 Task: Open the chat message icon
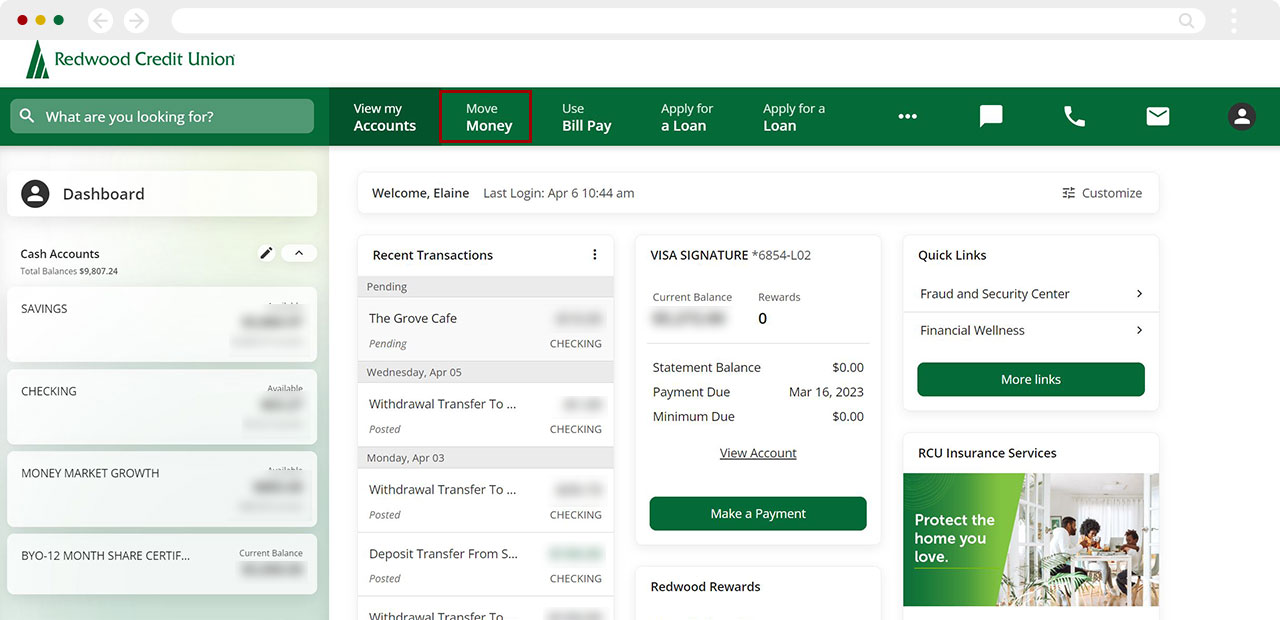[x=991, y=116]
